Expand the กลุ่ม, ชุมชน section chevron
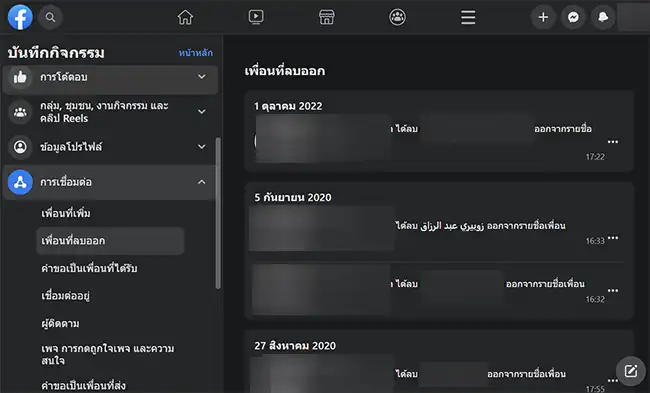 pyautogui.click(x=201, y=112)
